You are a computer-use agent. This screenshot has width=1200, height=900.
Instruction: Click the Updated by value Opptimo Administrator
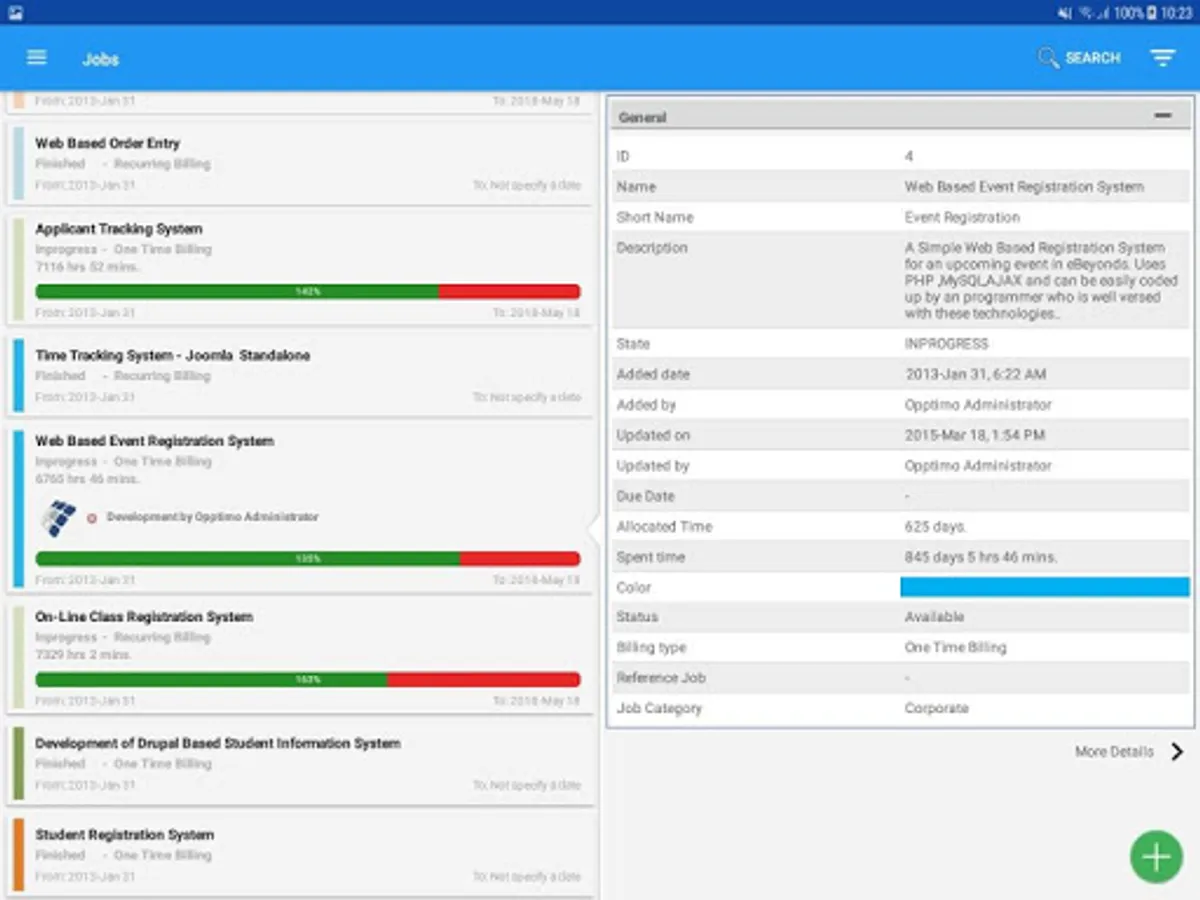click(978, 466)
